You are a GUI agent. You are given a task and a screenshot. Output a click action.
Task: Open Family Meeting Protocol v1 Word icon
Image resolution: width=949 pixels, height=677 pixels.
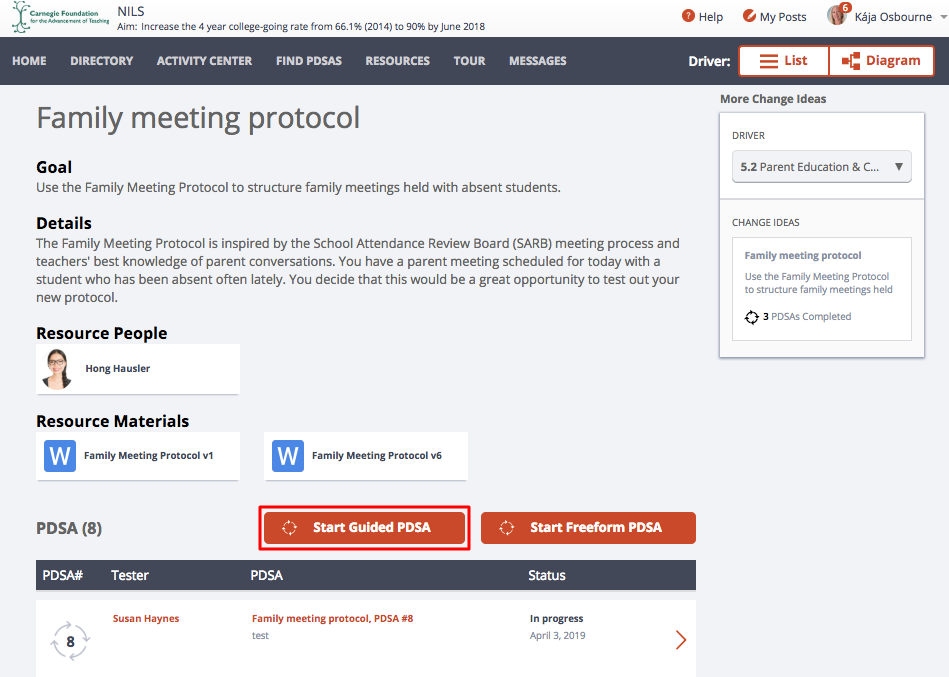[60, 456]
